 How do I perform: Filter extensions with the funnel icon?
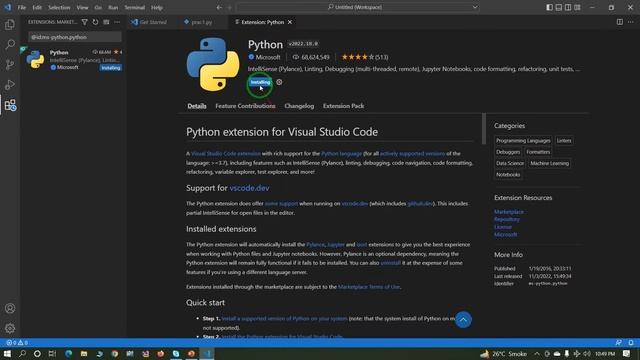coord(84,22)
